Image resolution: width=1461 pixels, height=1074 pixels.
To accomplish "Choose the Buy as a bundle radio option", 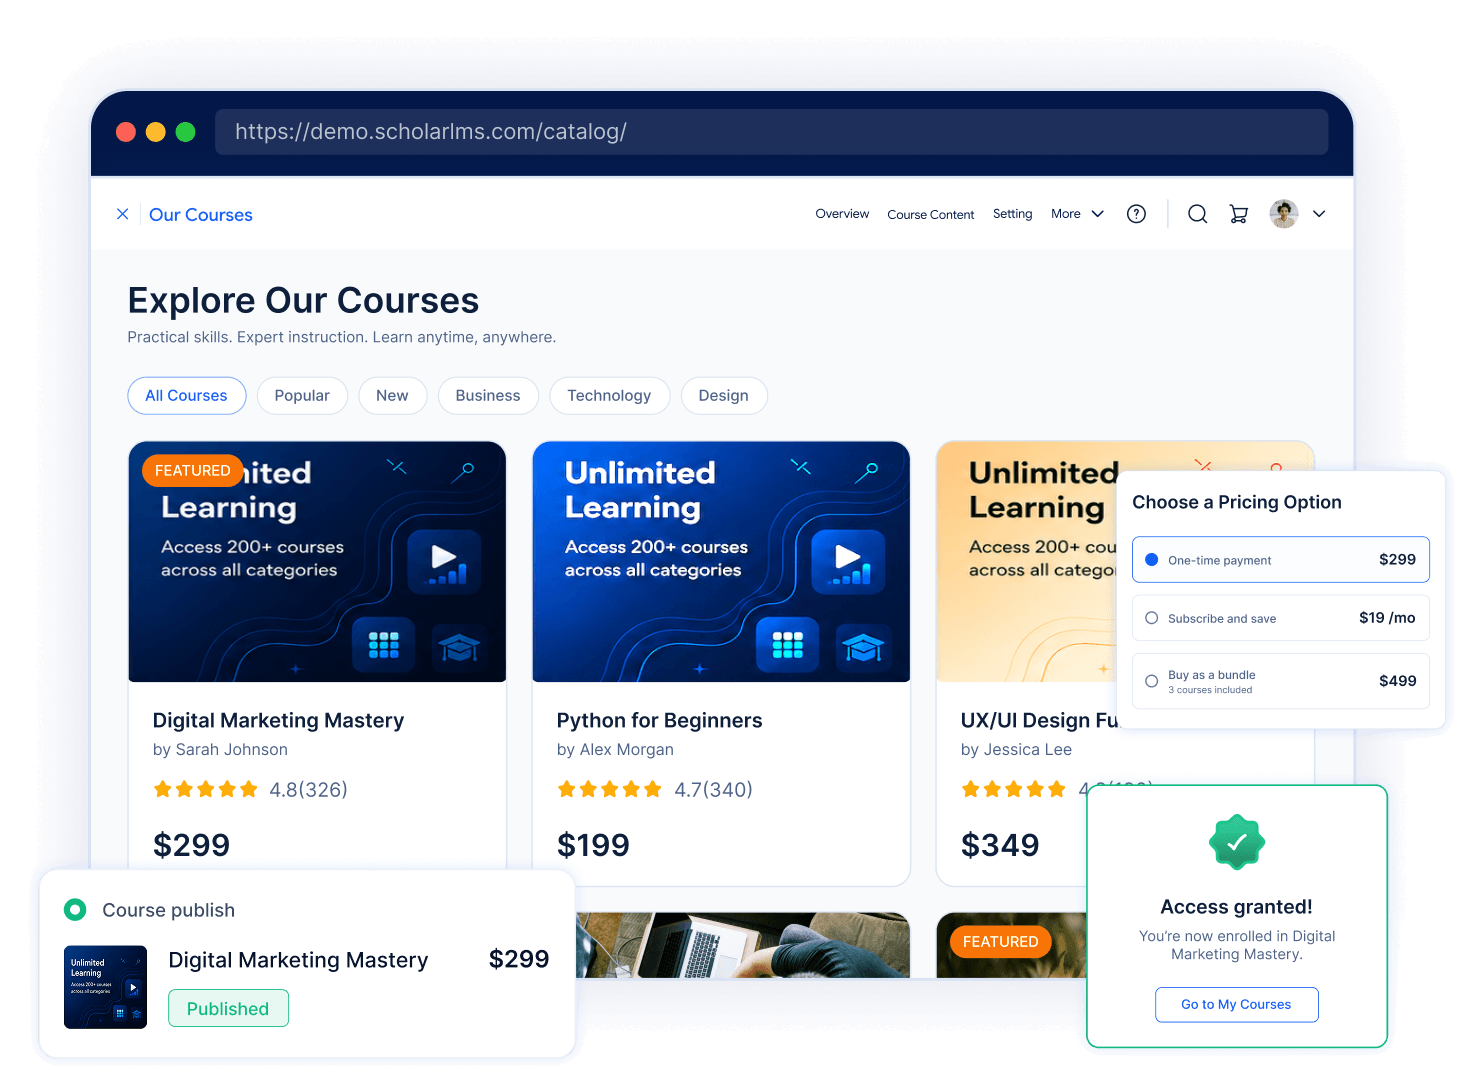I will (x=1152, y=681).
